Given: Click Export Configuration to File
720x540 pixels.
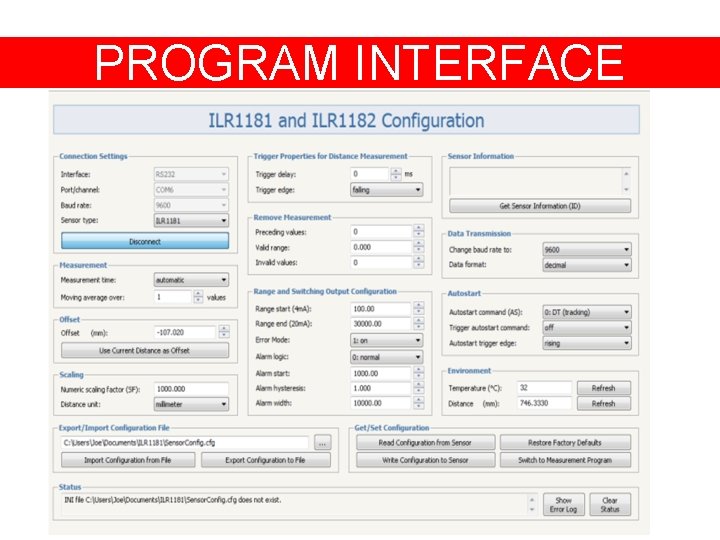Looking at the screenshot, I should pyautogui.click(x=265, y=460).
